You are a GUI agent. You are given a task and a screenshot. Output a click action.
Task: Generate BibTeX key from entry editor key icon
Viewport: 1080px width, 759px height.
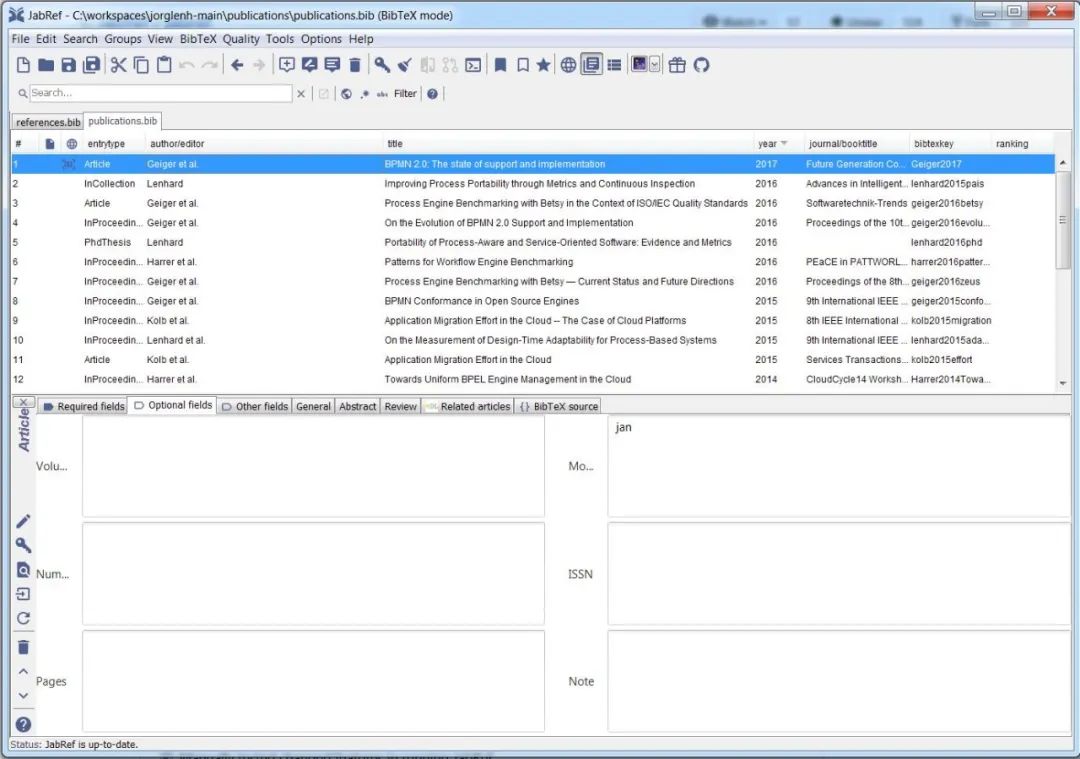(23, 545)
